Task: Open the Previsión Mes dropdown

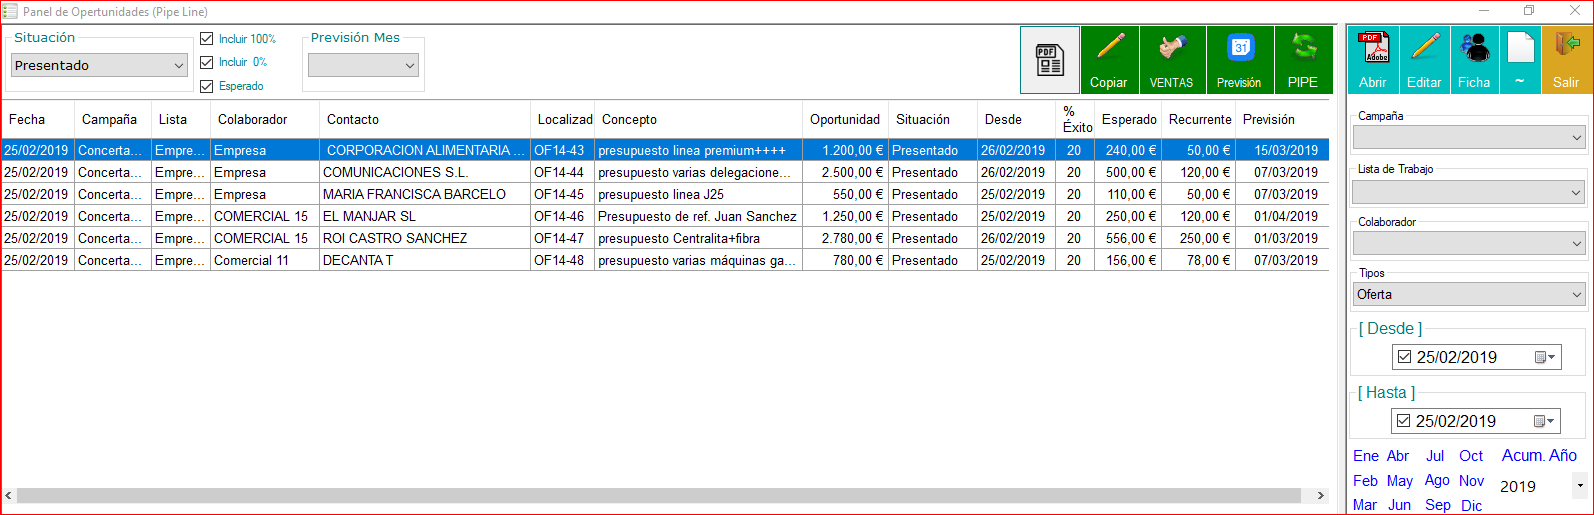Action: (x=363, y=65)
